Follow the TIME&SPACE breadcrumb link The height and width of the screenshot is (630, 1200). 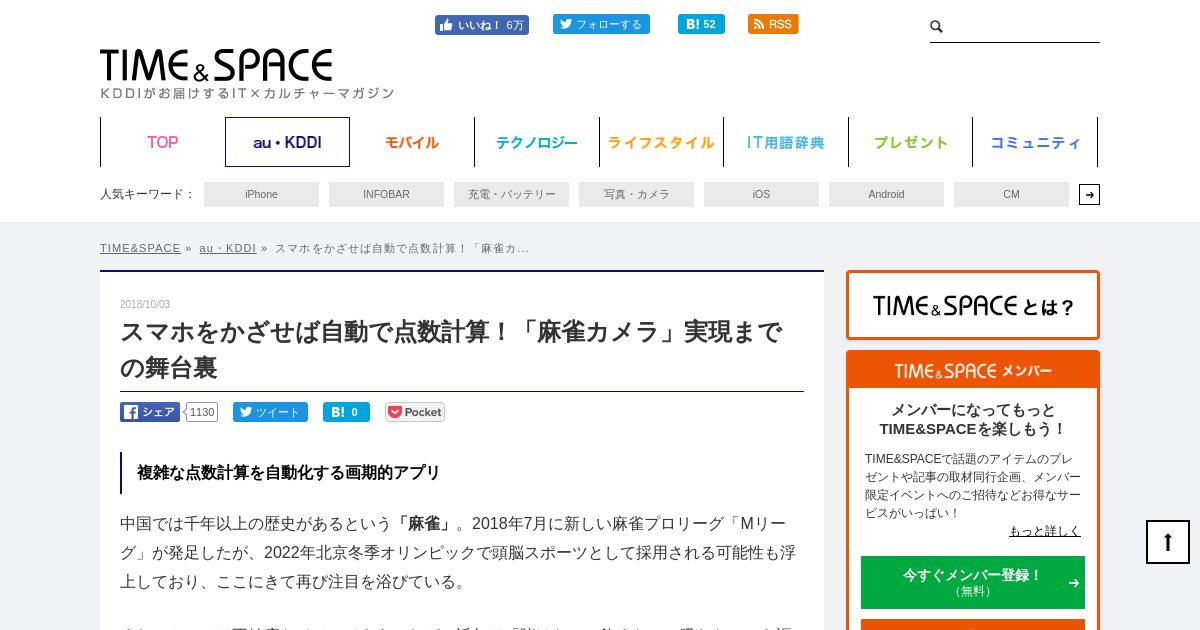pyautogui.click(x=140, y=248)
